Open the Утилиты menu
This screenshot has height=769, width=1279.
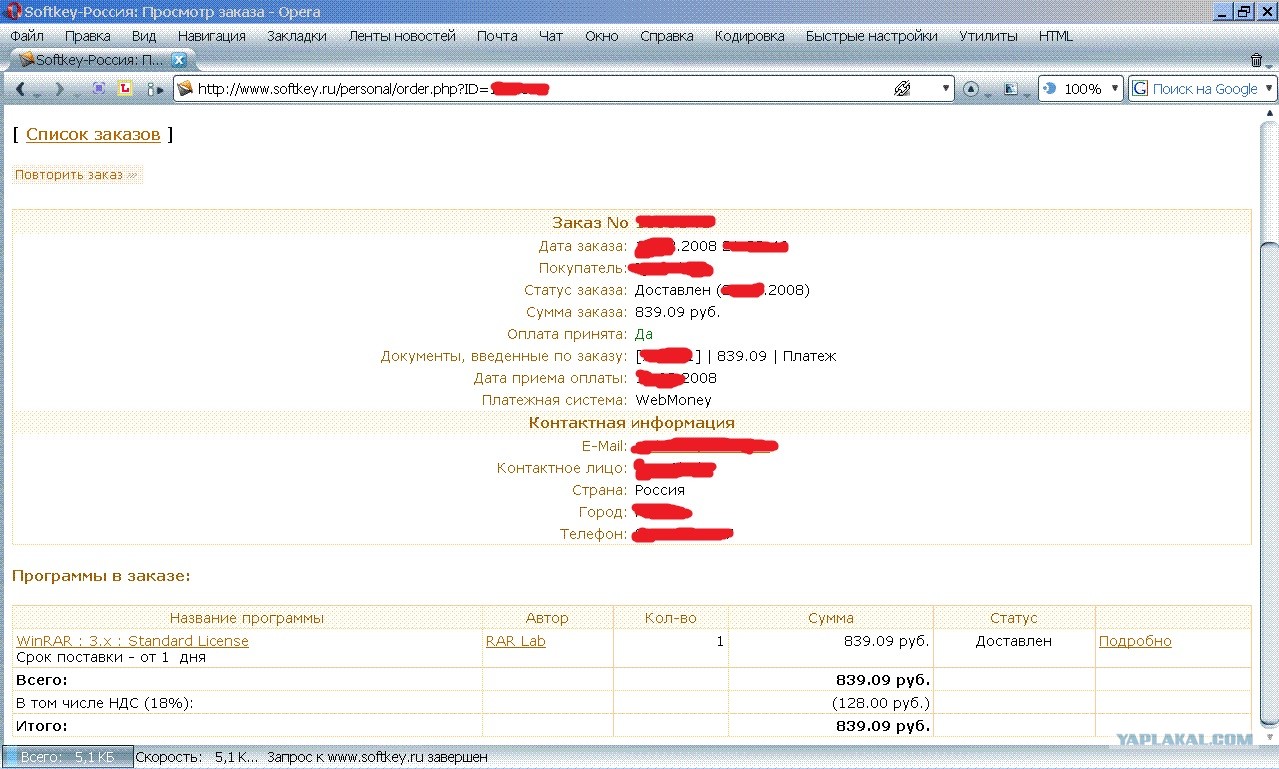(x=988, y=36)
